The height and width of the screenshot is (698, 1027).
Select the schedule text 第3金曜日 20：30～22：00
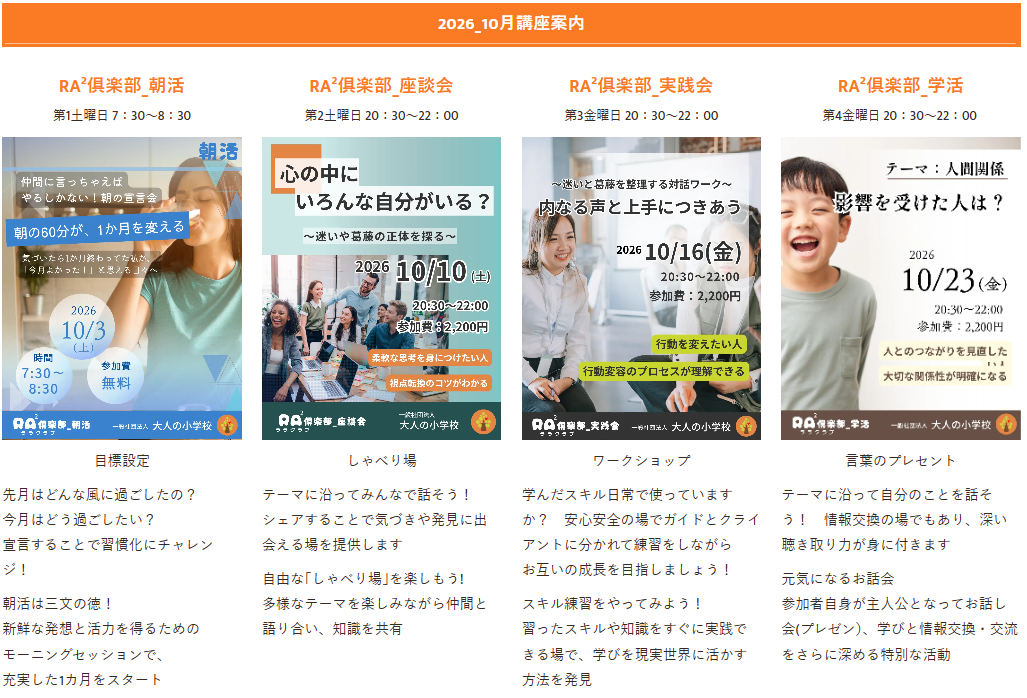(641, 116)
